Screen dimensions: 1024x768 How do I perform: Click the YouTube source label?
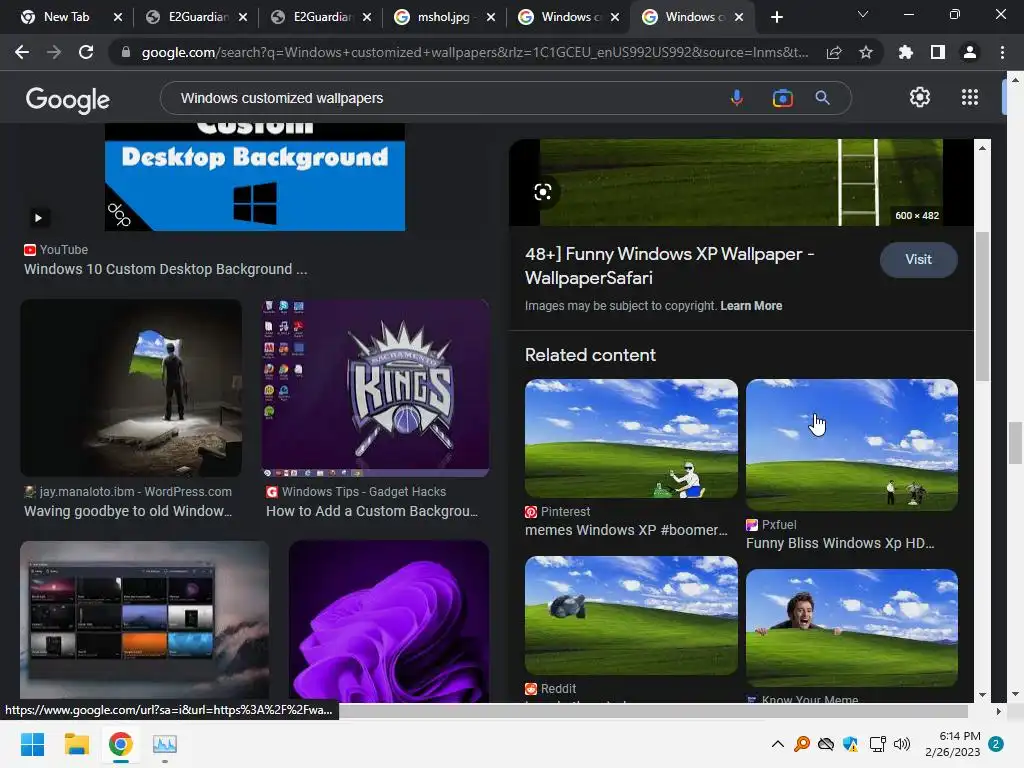pos(63,249)
